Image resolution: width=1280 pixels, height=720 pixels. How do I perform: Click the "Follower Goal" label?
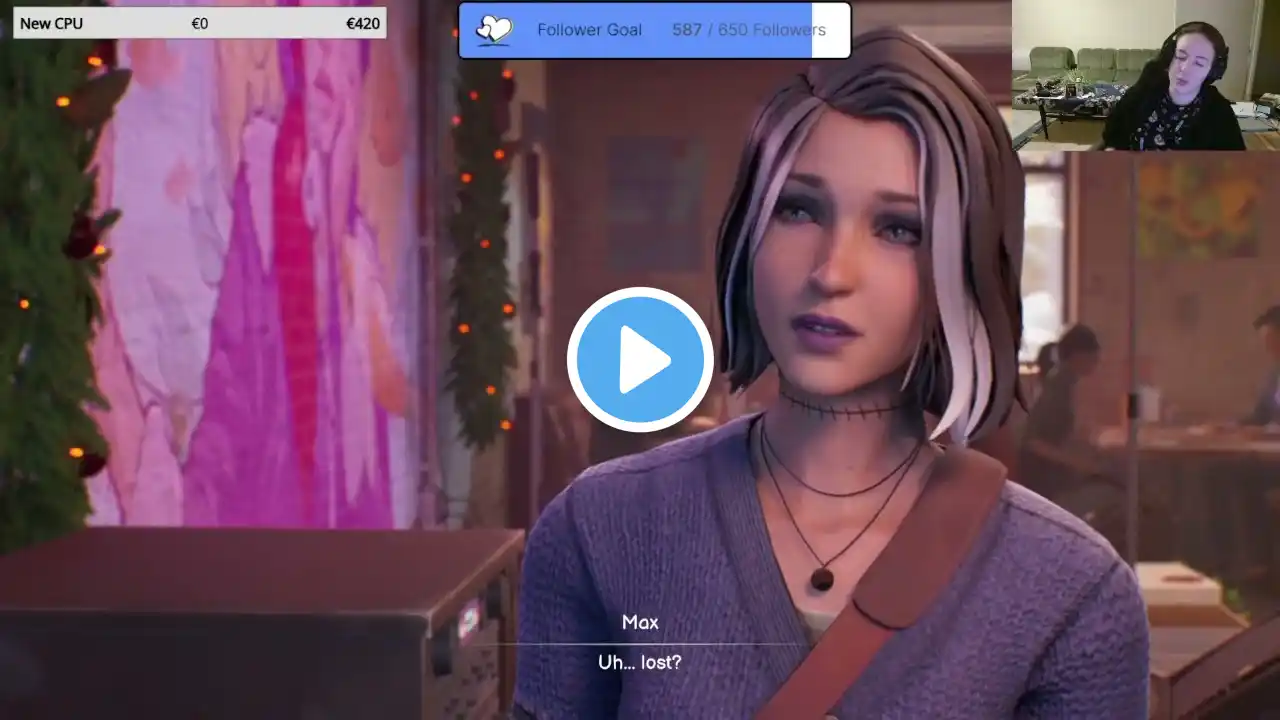coord(589,30)
